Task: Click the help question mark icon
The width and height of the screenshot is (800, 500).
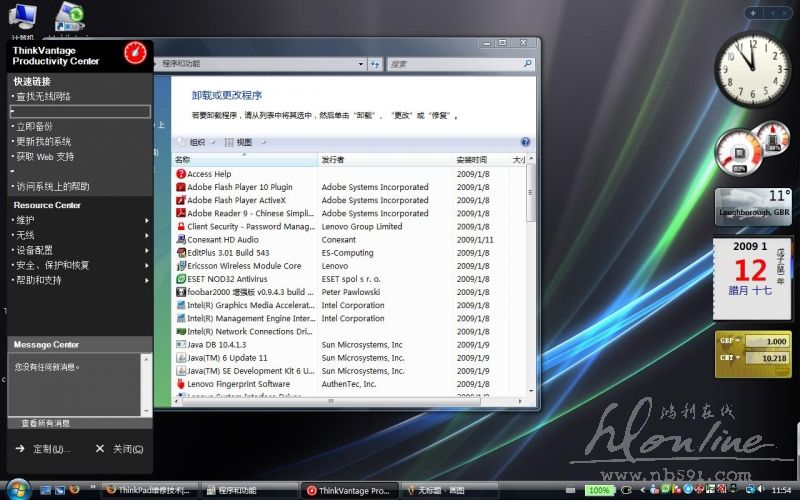Action: 525,142
